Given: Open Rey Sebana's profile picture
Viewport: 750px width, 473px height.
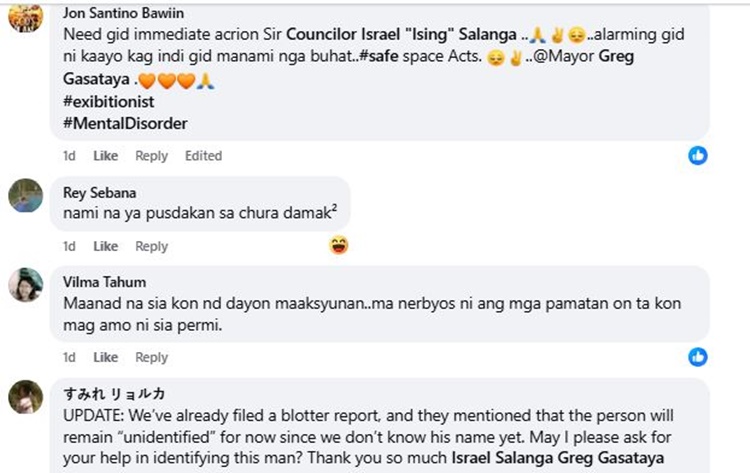Looking at the screenshot, I should 25,195.
